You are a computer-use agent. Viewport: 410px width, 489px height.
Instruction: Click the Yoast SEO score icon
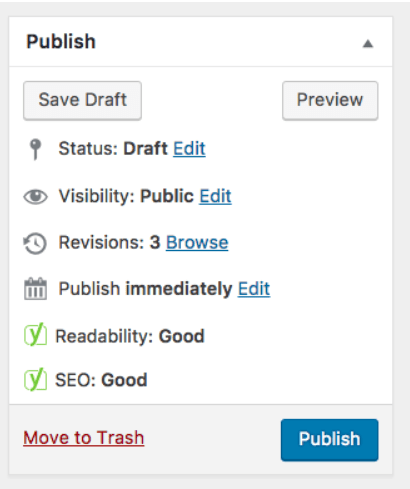pyautogui.click(x=35, y=379)
